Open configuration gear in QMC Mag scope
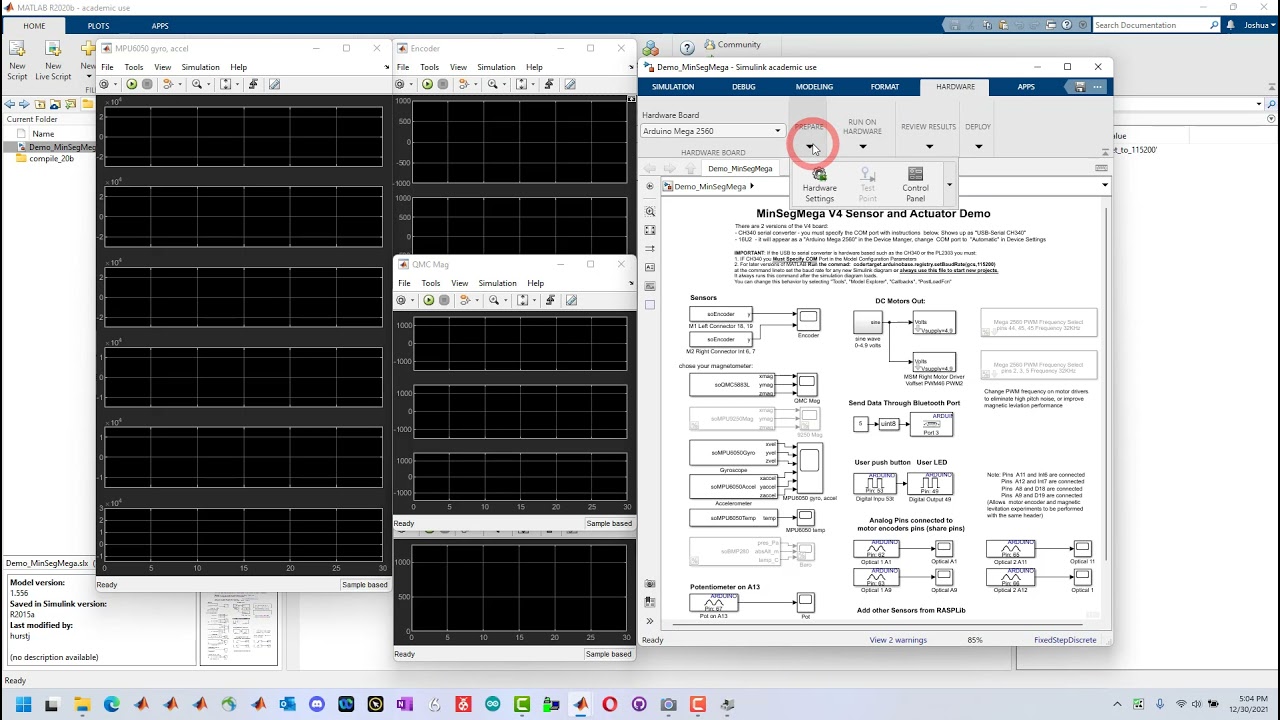1280x720 pixels. 401,300
